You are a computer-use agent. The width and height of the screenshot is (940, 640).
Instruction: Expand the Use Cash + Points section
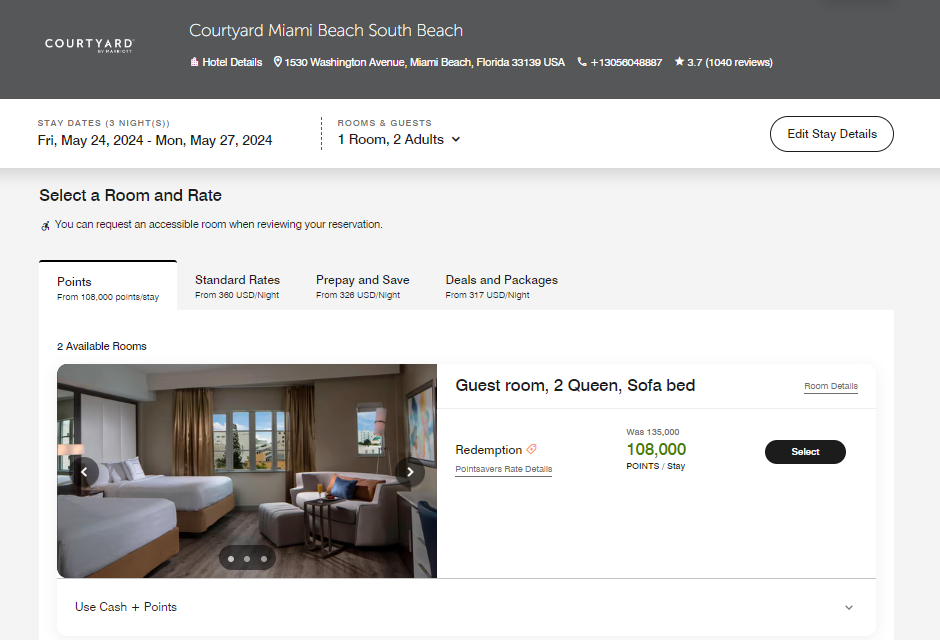click(x=849, y=607)
